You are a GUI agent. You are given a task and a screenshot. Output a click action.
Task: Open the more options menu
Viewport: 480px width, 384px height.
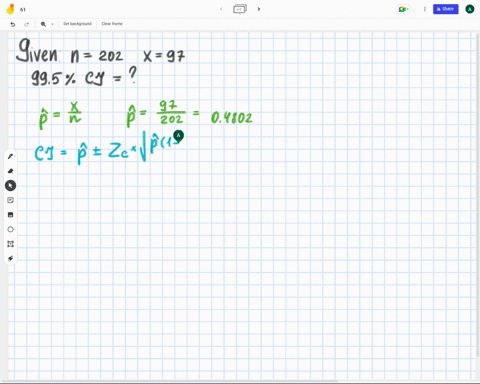(x=424, y=9)
